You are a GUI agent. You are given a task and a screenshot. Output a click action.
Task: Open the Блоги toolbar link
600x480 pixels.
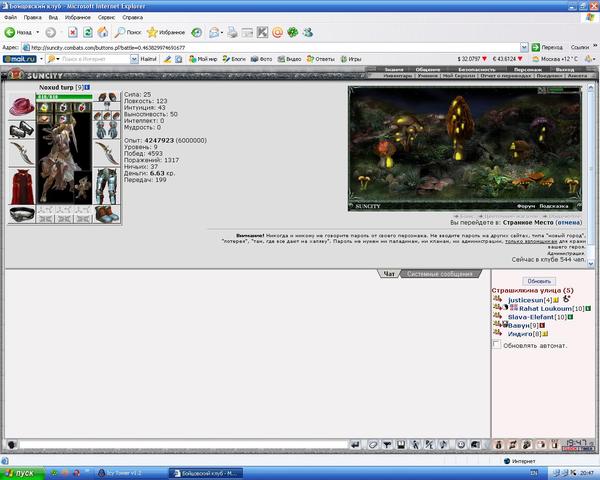click(x=234, y=59)
